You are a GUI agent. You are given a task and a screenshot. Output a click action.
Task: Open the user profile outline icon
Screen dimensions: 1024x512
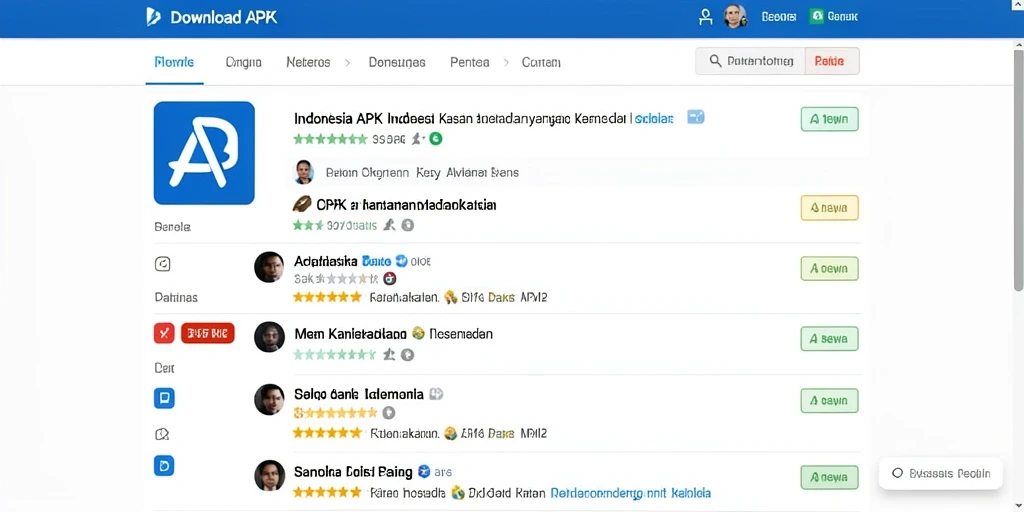(705, 17)
